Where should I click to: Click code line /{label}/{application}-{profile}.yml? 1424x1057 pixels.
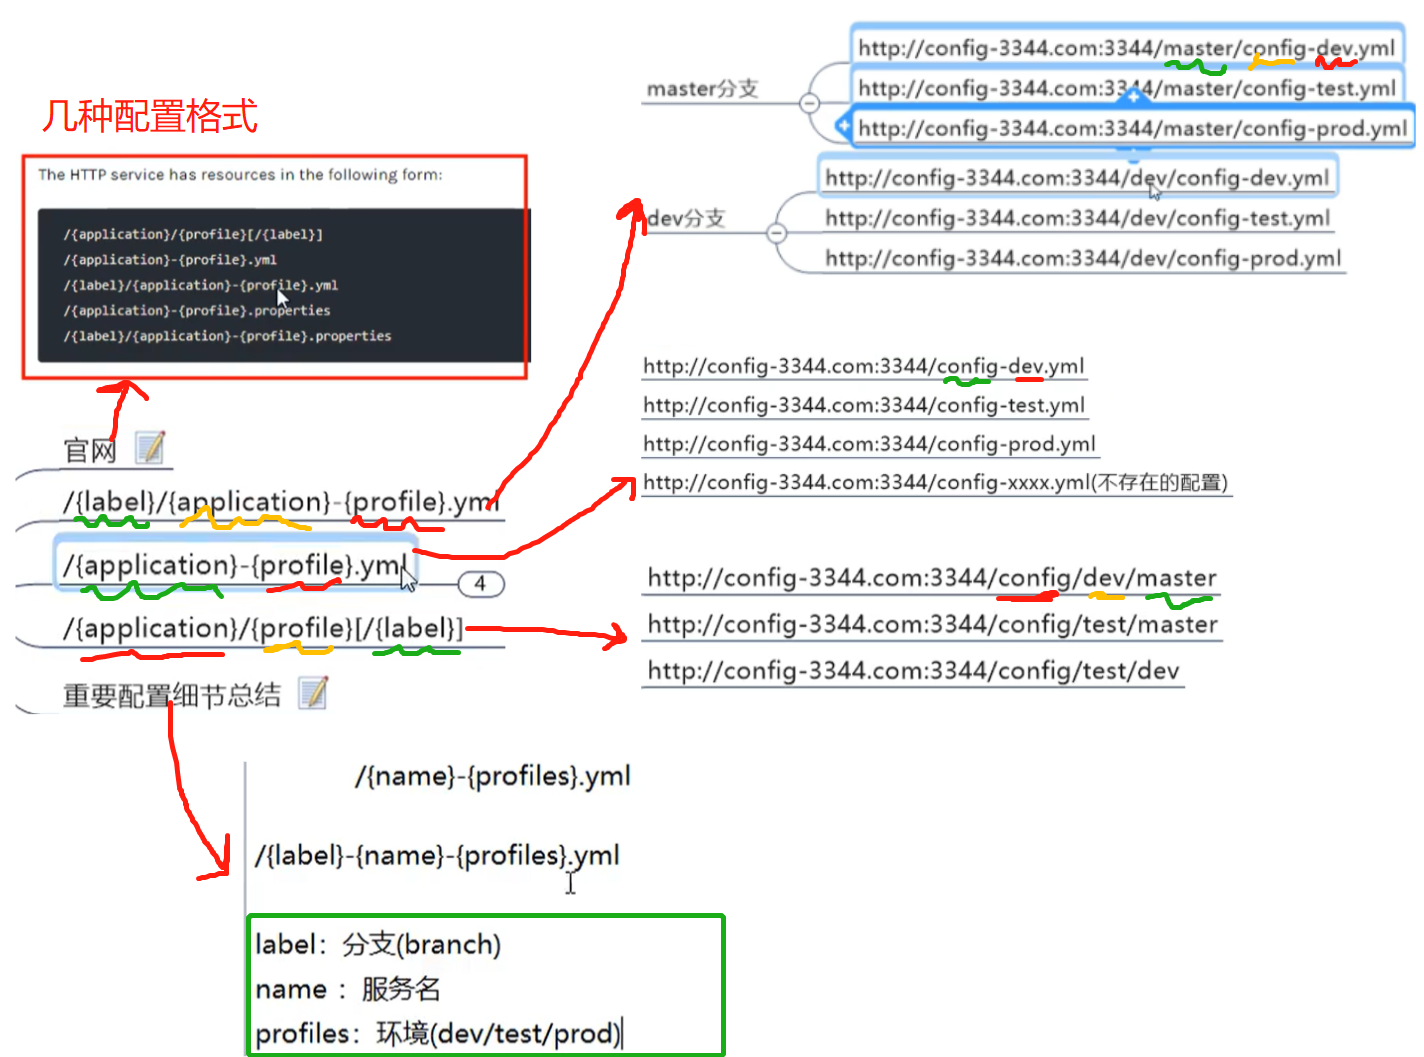201,285
